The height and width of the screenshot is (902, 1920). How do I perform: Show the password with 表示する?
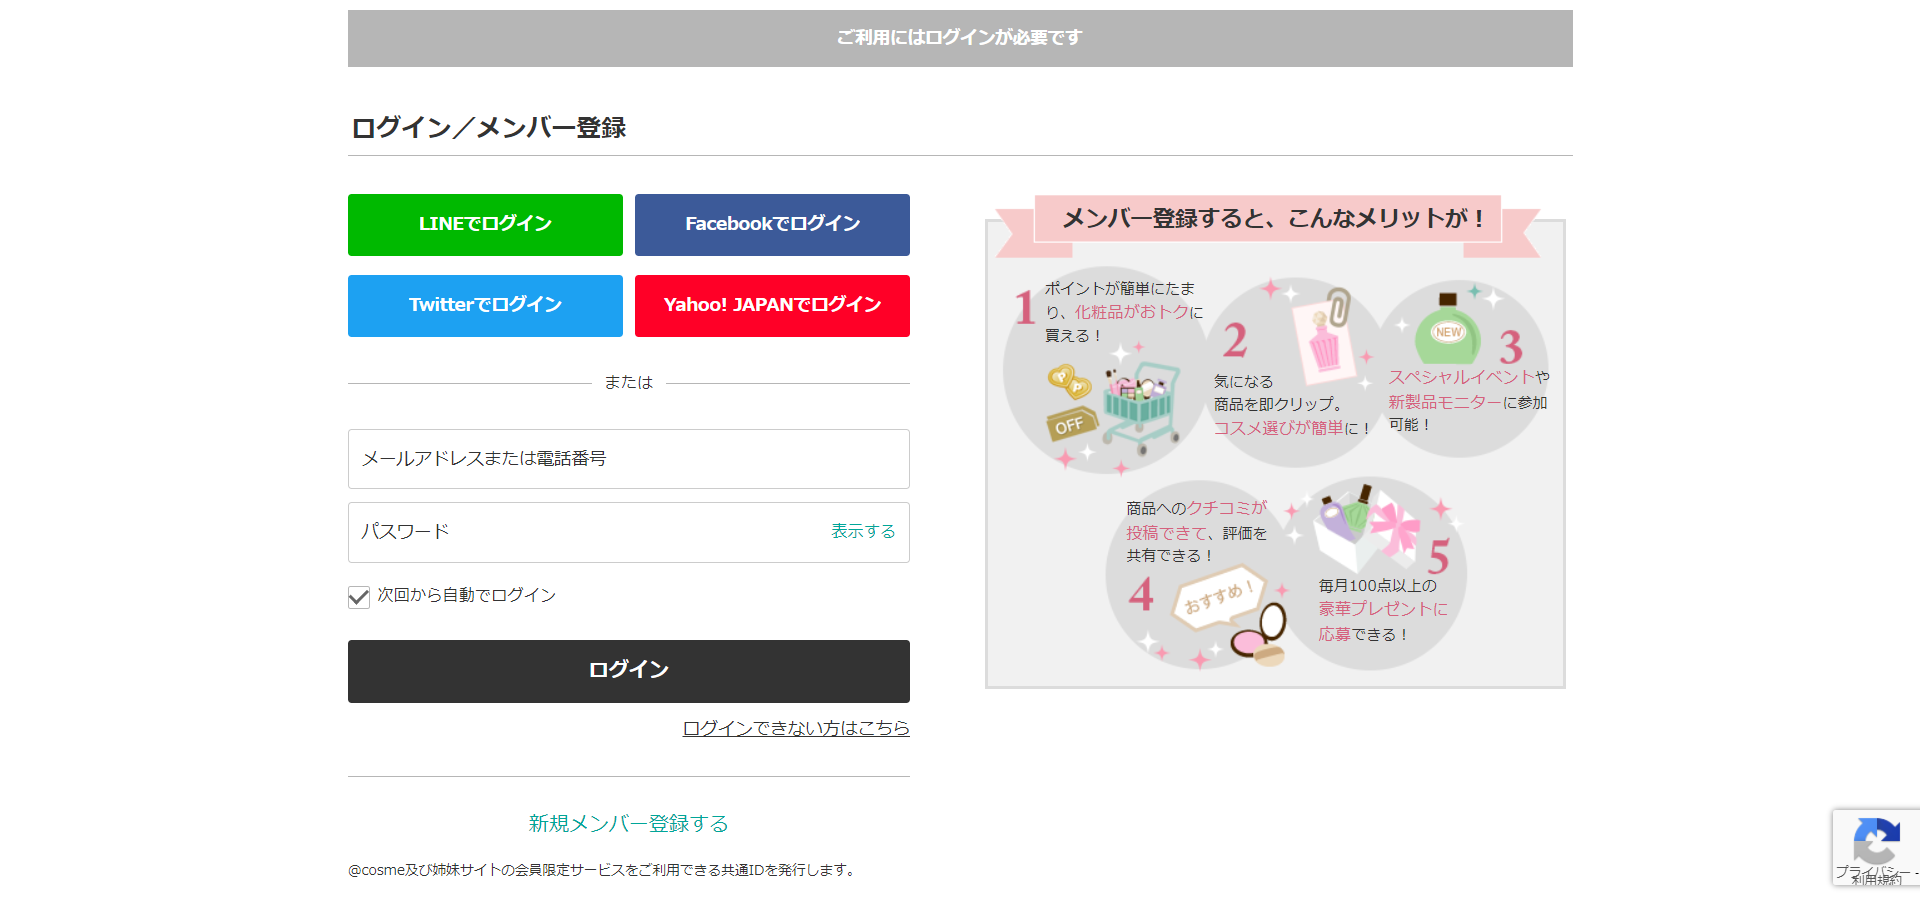coord(863,531)
